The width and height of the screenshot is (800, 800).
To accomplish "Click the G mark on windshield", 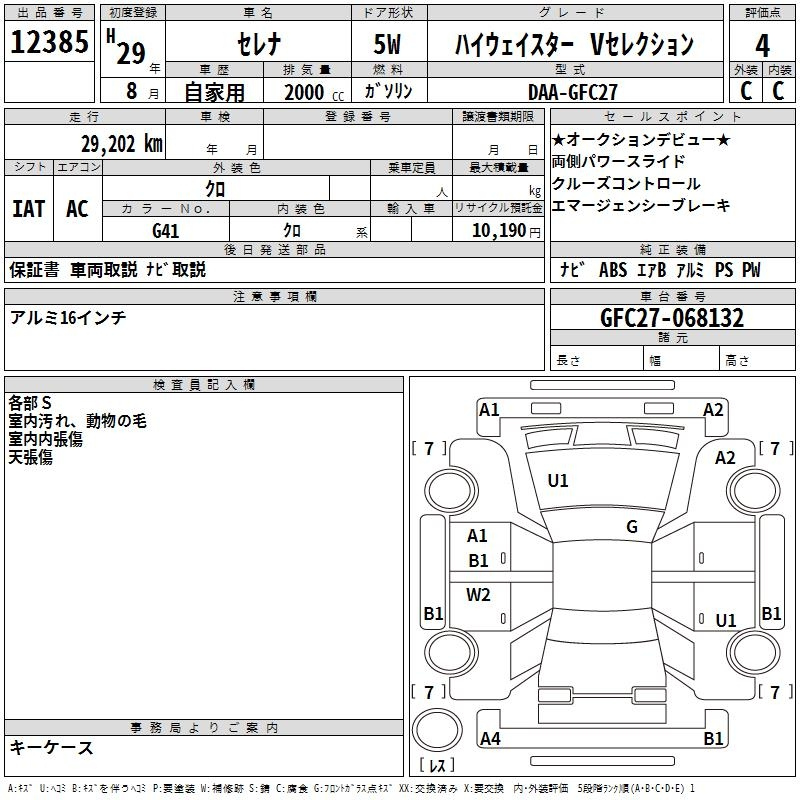I will (631, 527).
